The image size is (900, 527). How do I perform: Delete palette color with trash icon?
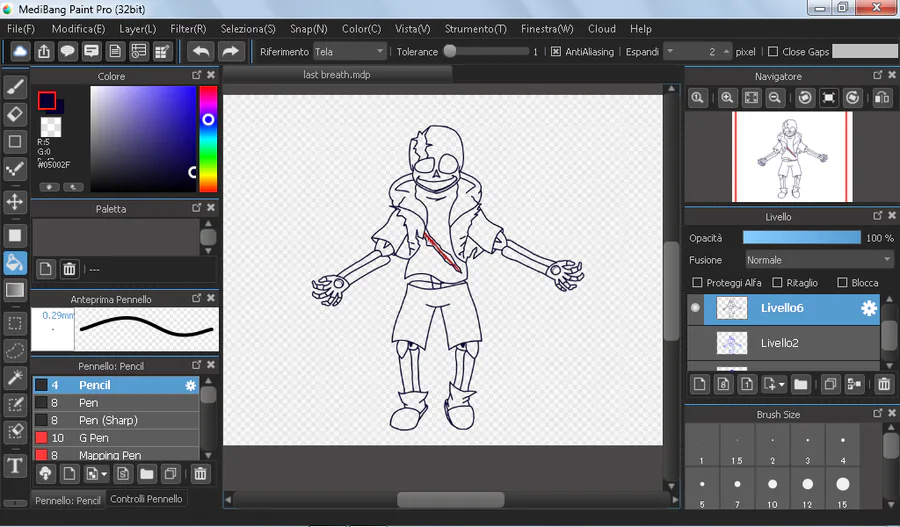69,269
